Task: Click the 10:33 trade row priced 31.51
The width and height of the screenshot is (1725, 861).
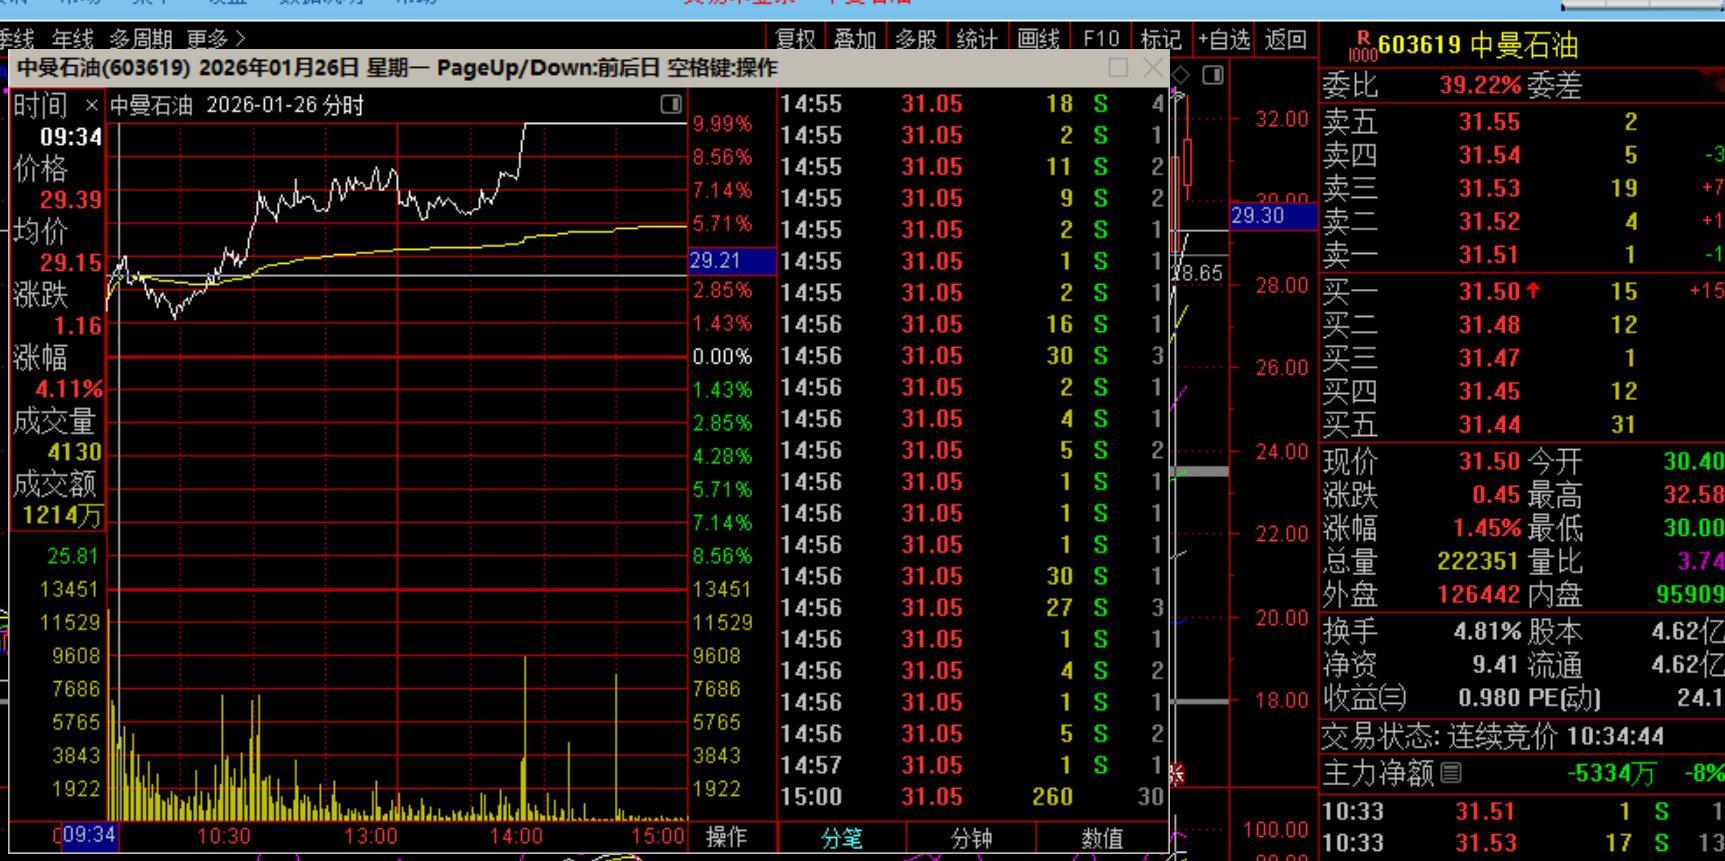Action: (x=1523, y=811)
